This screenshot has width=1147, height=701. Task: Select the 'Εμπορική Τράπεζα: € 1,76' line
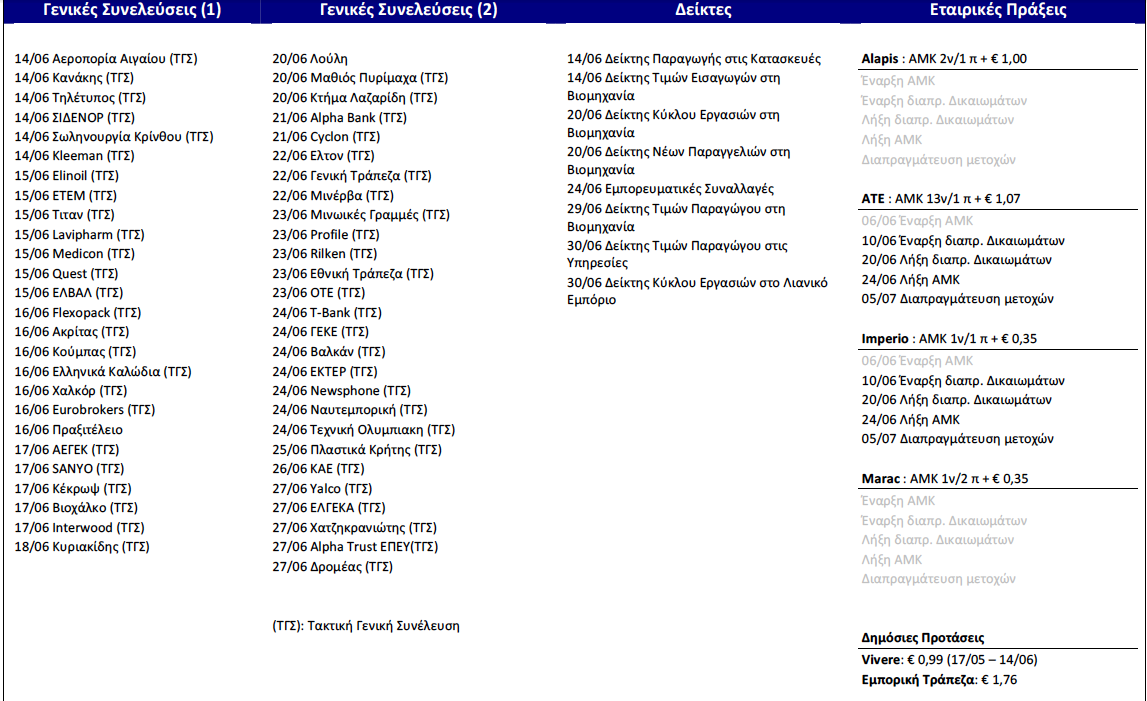click(x=939, y=680)
